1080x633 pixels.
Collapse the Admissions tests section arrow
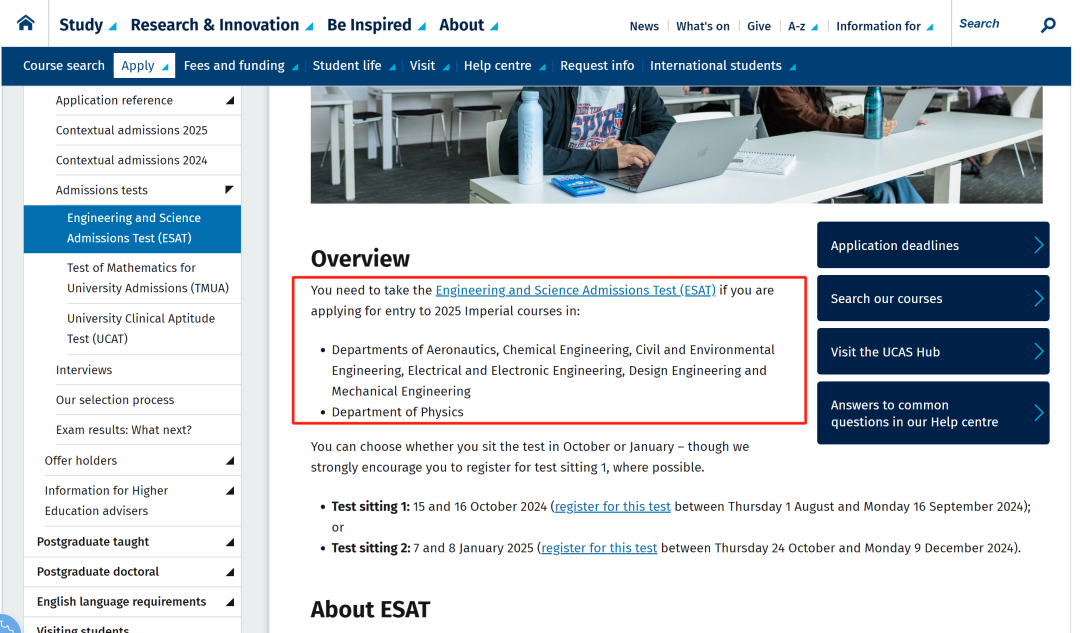coord(229,189)
